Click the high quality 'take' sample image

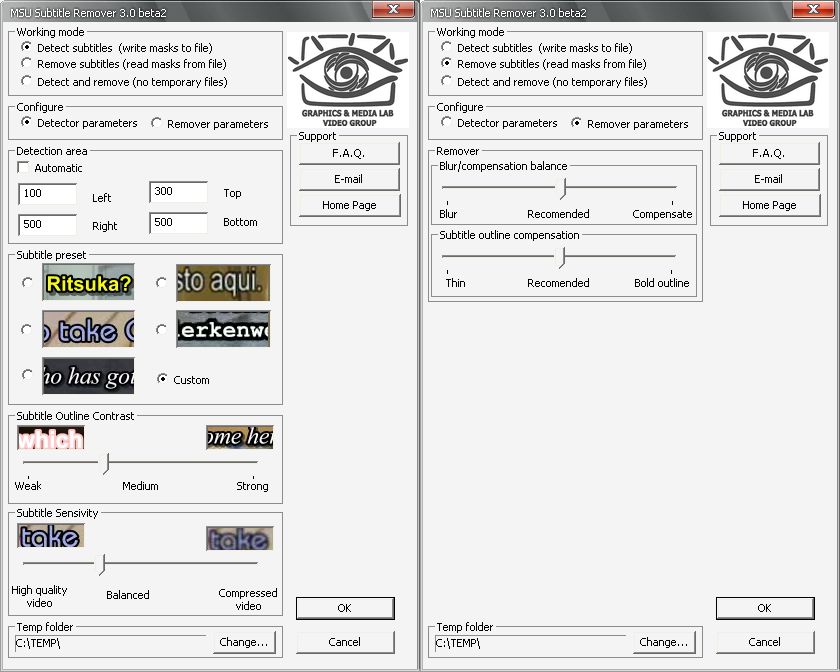coord(51,536)
